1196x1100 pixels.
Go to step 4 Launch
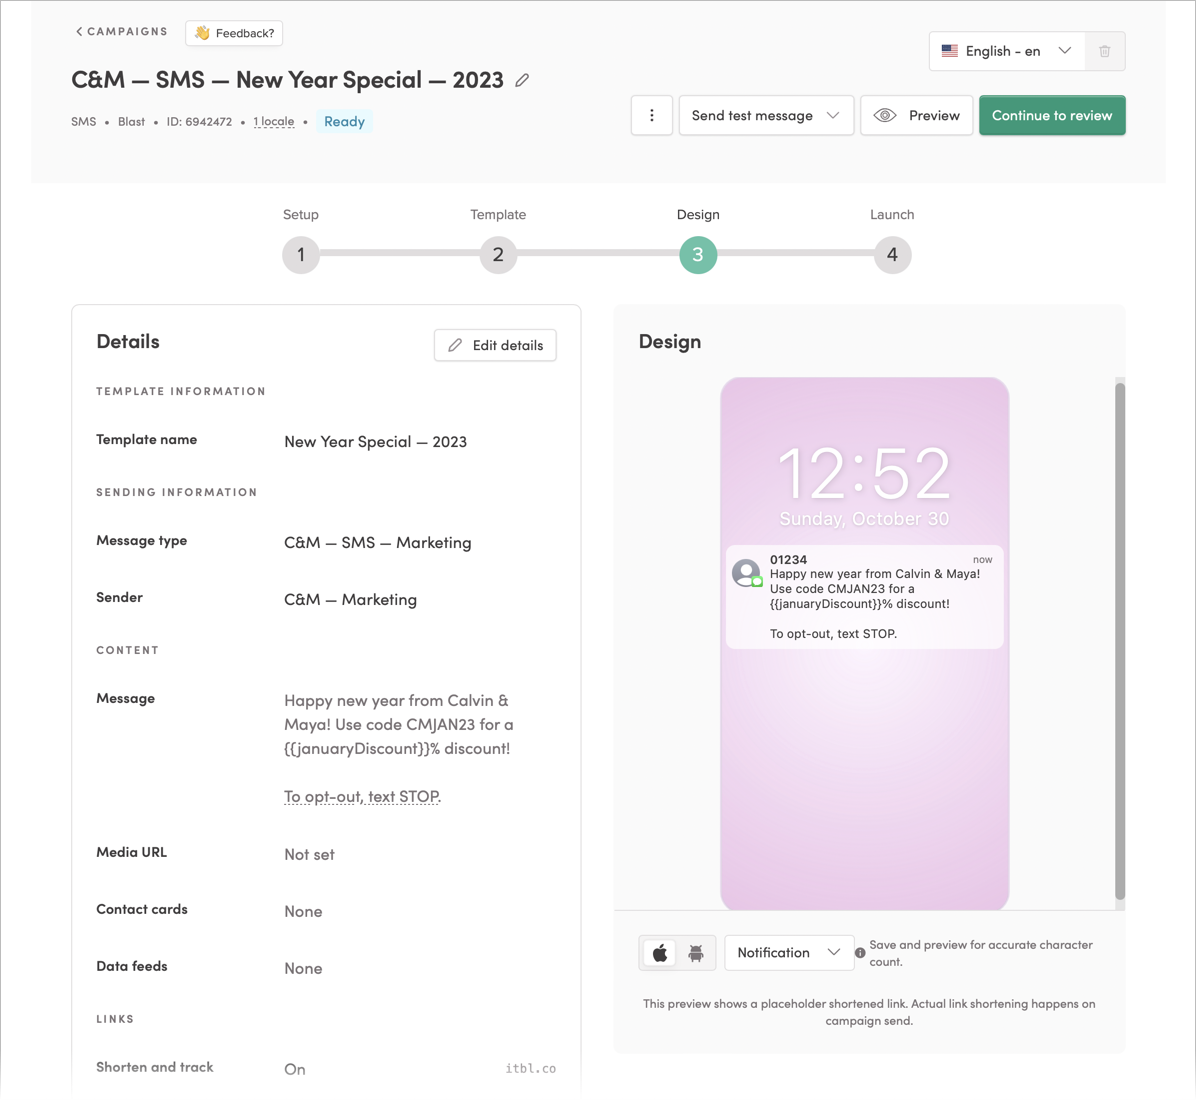coord(892,255)
